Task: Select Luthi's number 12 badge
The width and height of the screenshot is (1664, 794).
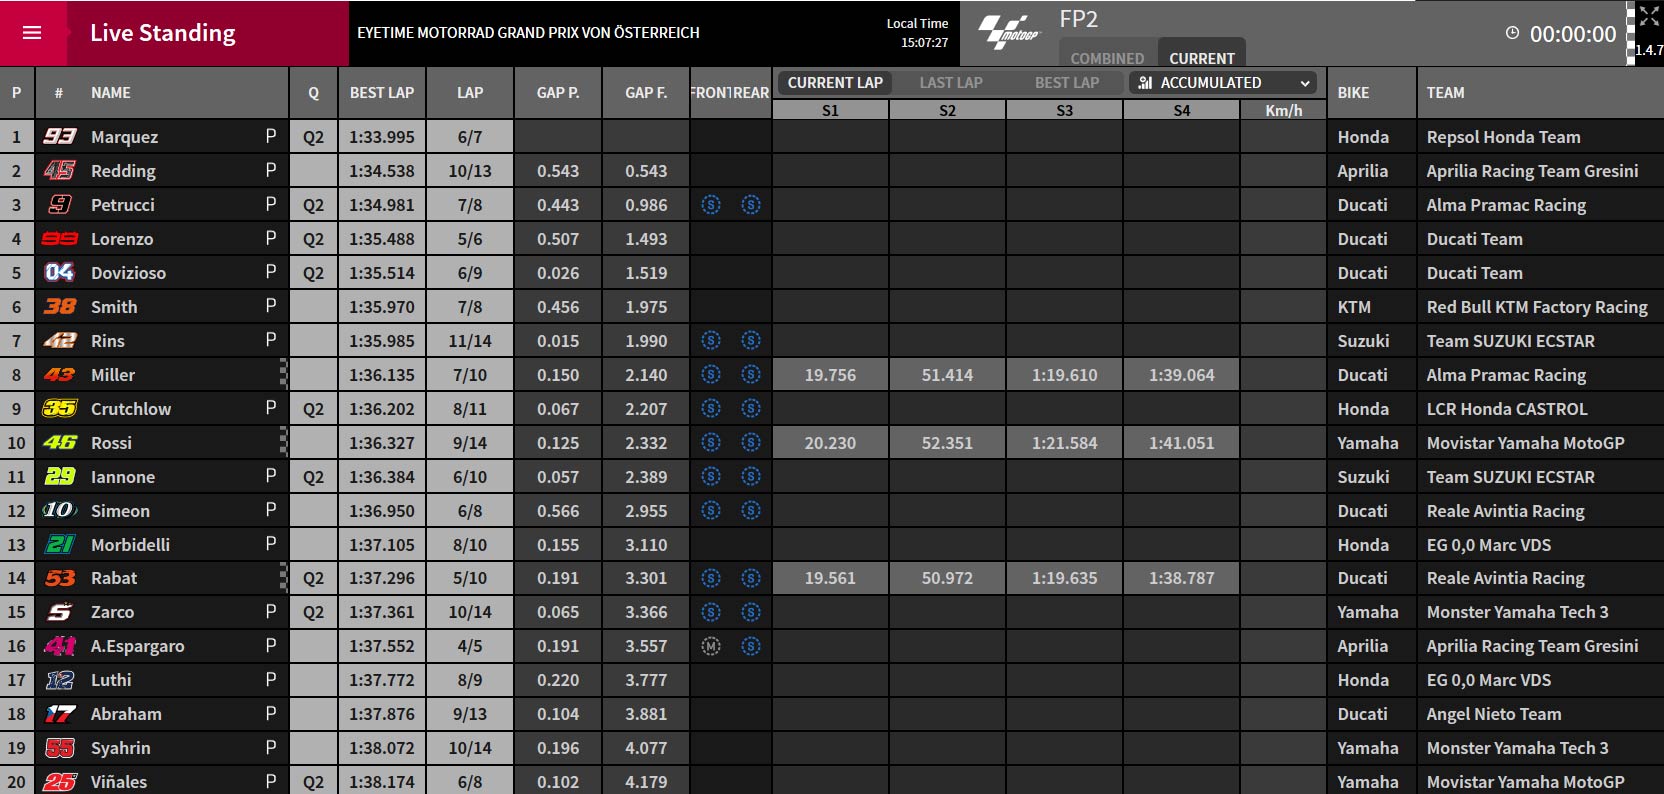Action: click(x=60, y=680)
